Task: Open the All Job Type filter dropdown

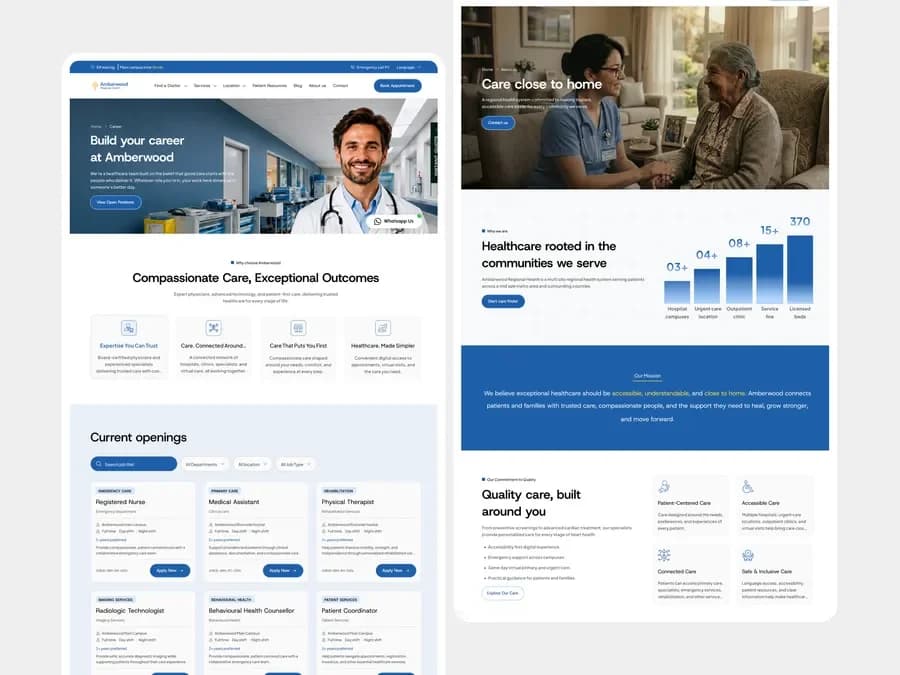Action: click(295, 464)
